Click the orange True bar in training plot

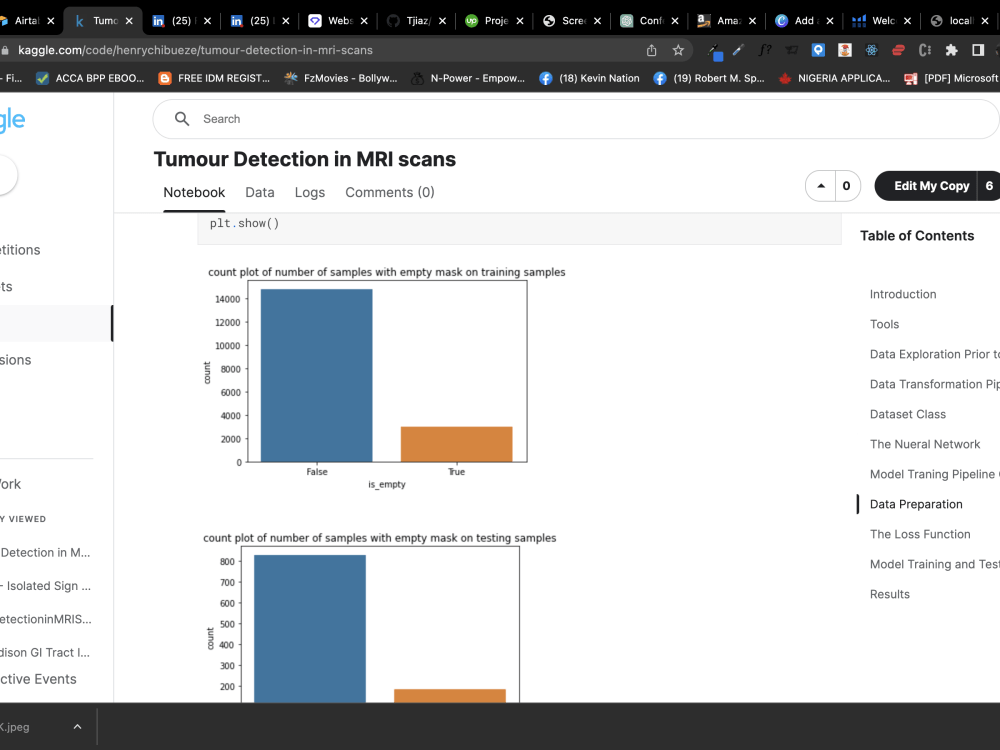[456, 444]
